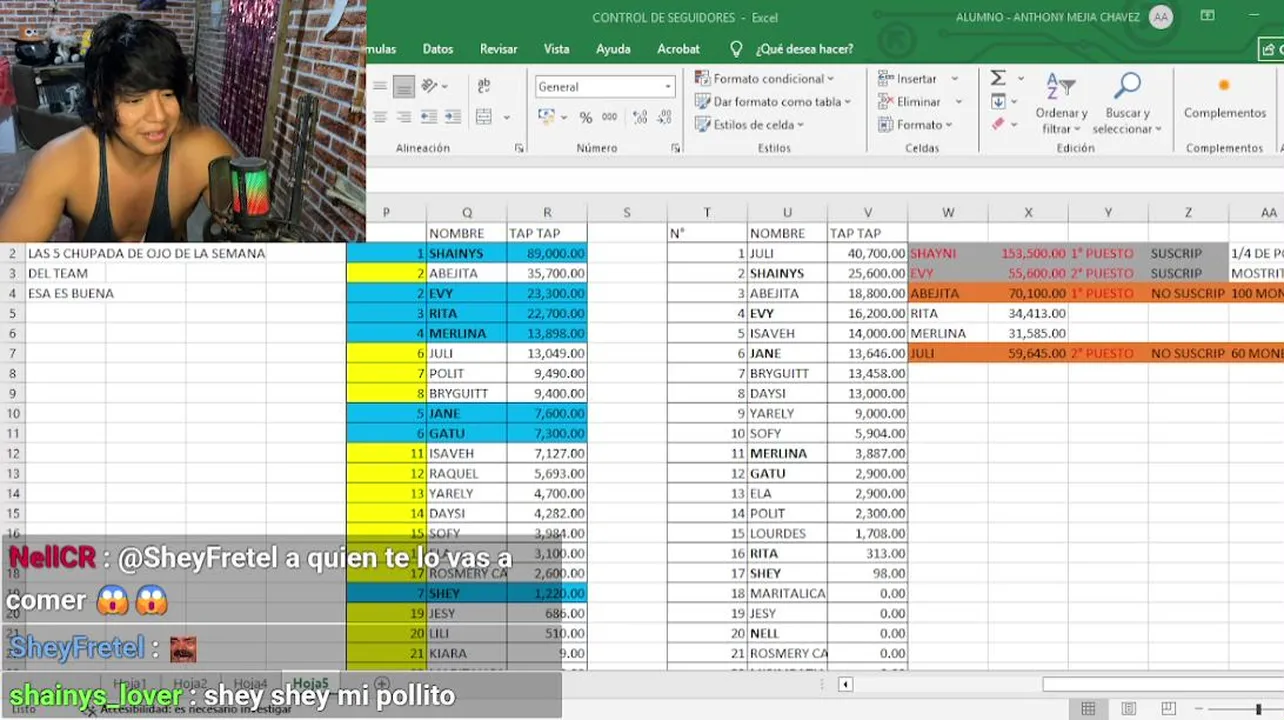This screenshot has width=1284, height=720.
Task: Apply accounting number format
Action: [546, 117]
